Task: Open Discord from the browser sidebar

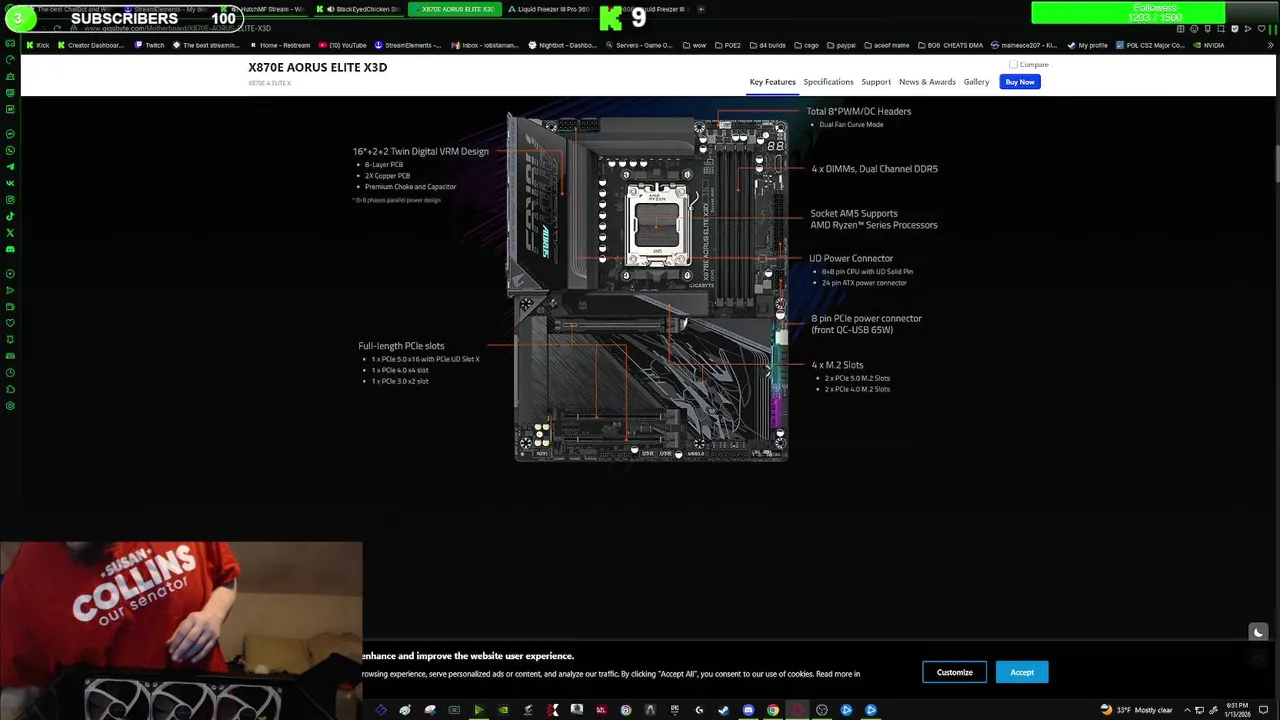Action: (x=10, y=249)
